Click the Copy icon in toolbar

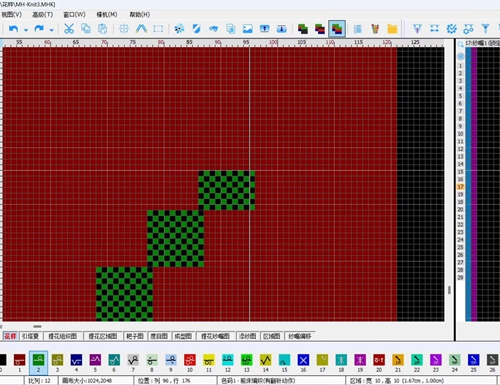86,29
